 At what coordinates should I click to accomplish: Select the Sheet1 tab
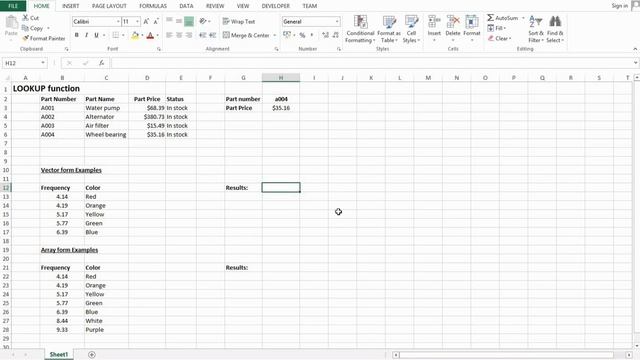click(59, 354)
